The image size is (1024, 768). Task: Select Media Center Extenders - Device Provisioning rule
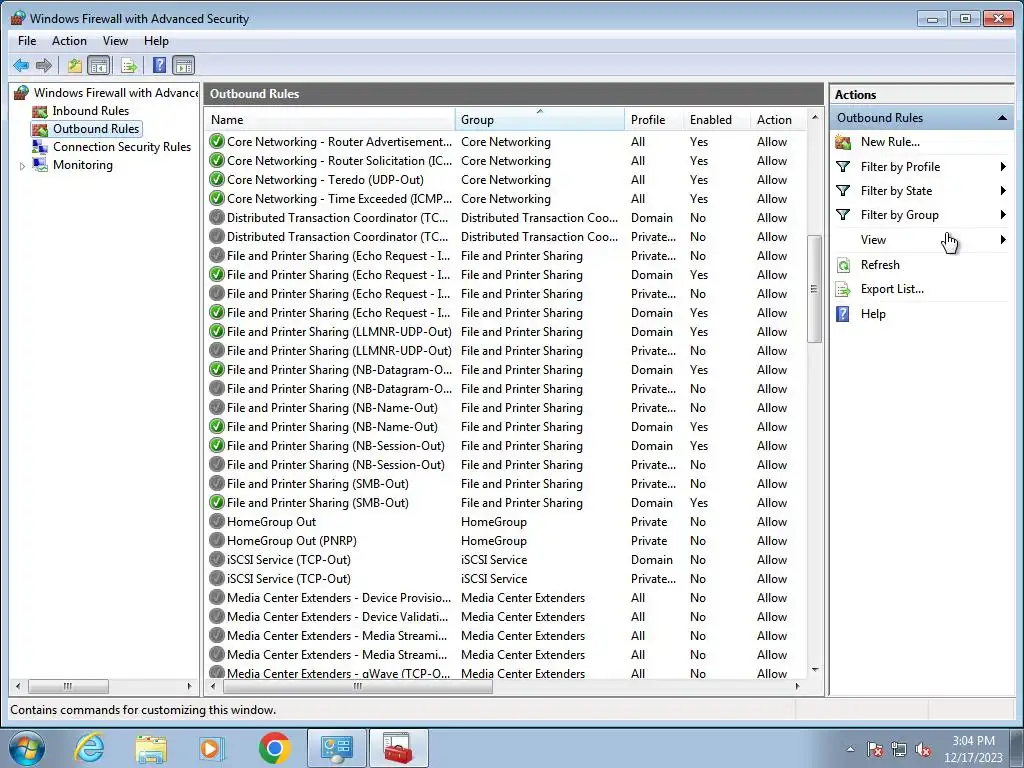tap(507, 598)
